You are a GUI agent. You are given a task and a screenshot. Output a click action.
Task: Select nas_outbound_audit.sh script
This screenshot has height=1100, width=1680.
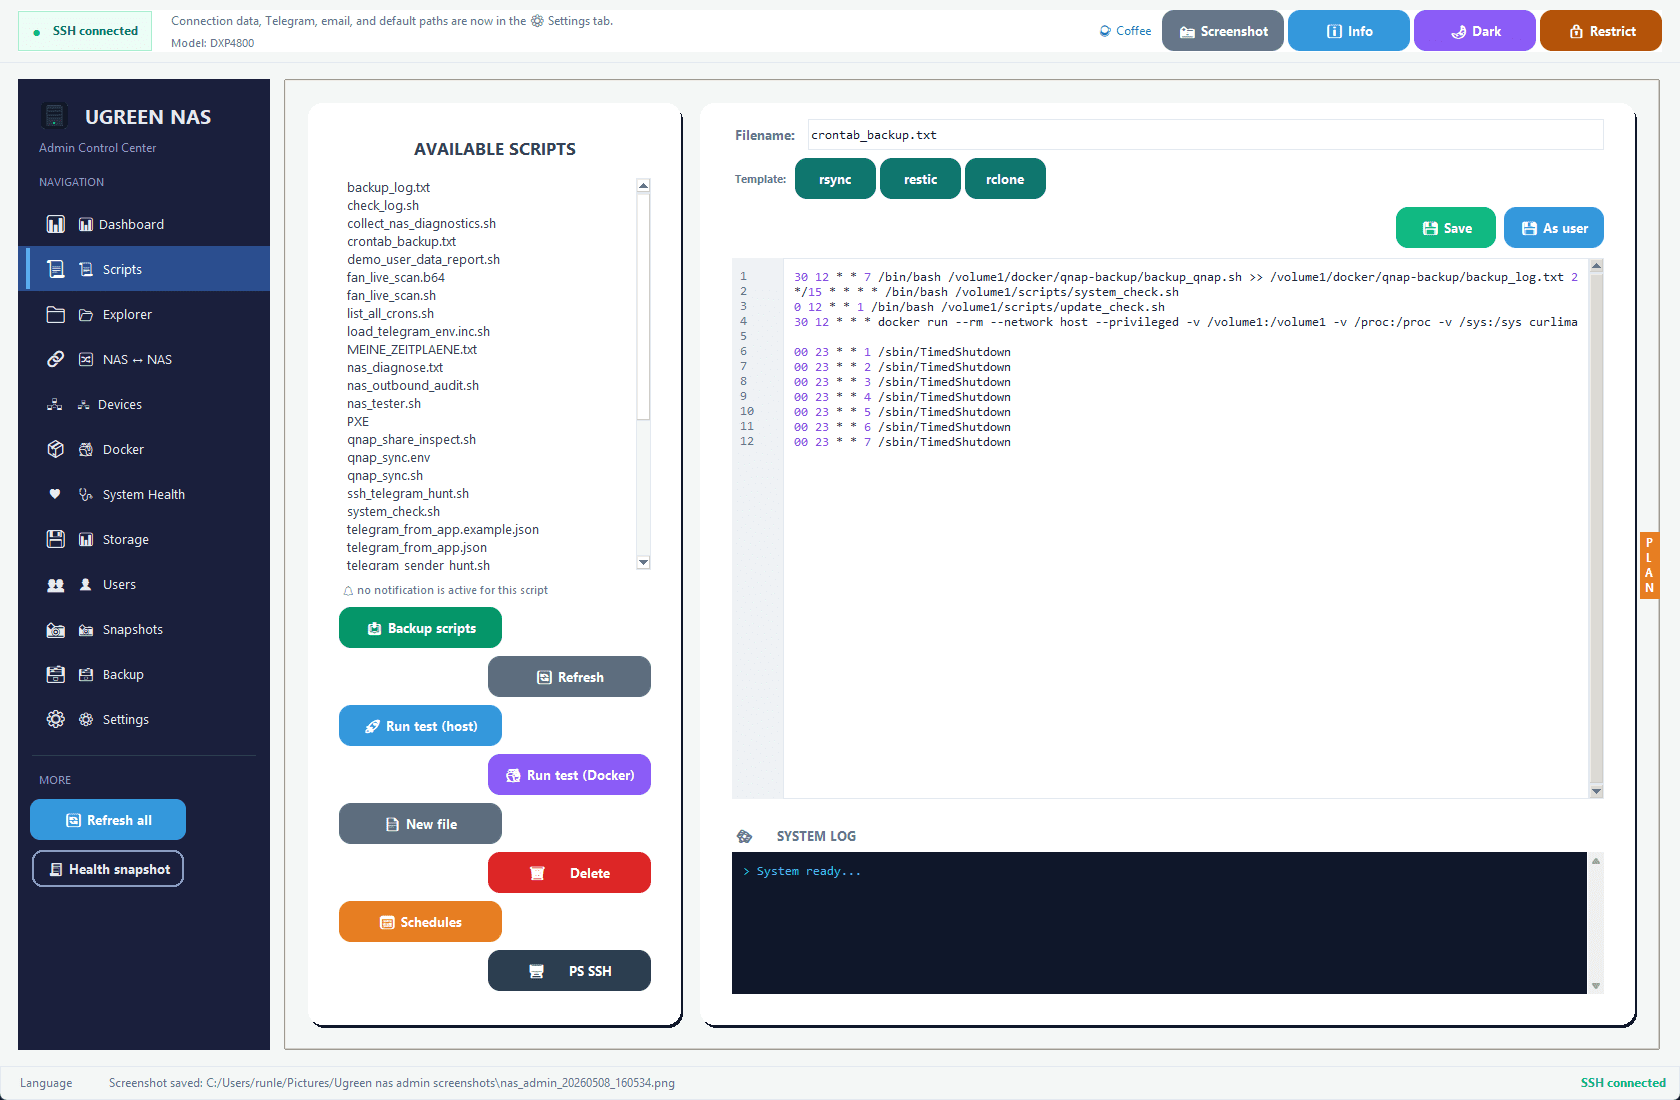413,385
